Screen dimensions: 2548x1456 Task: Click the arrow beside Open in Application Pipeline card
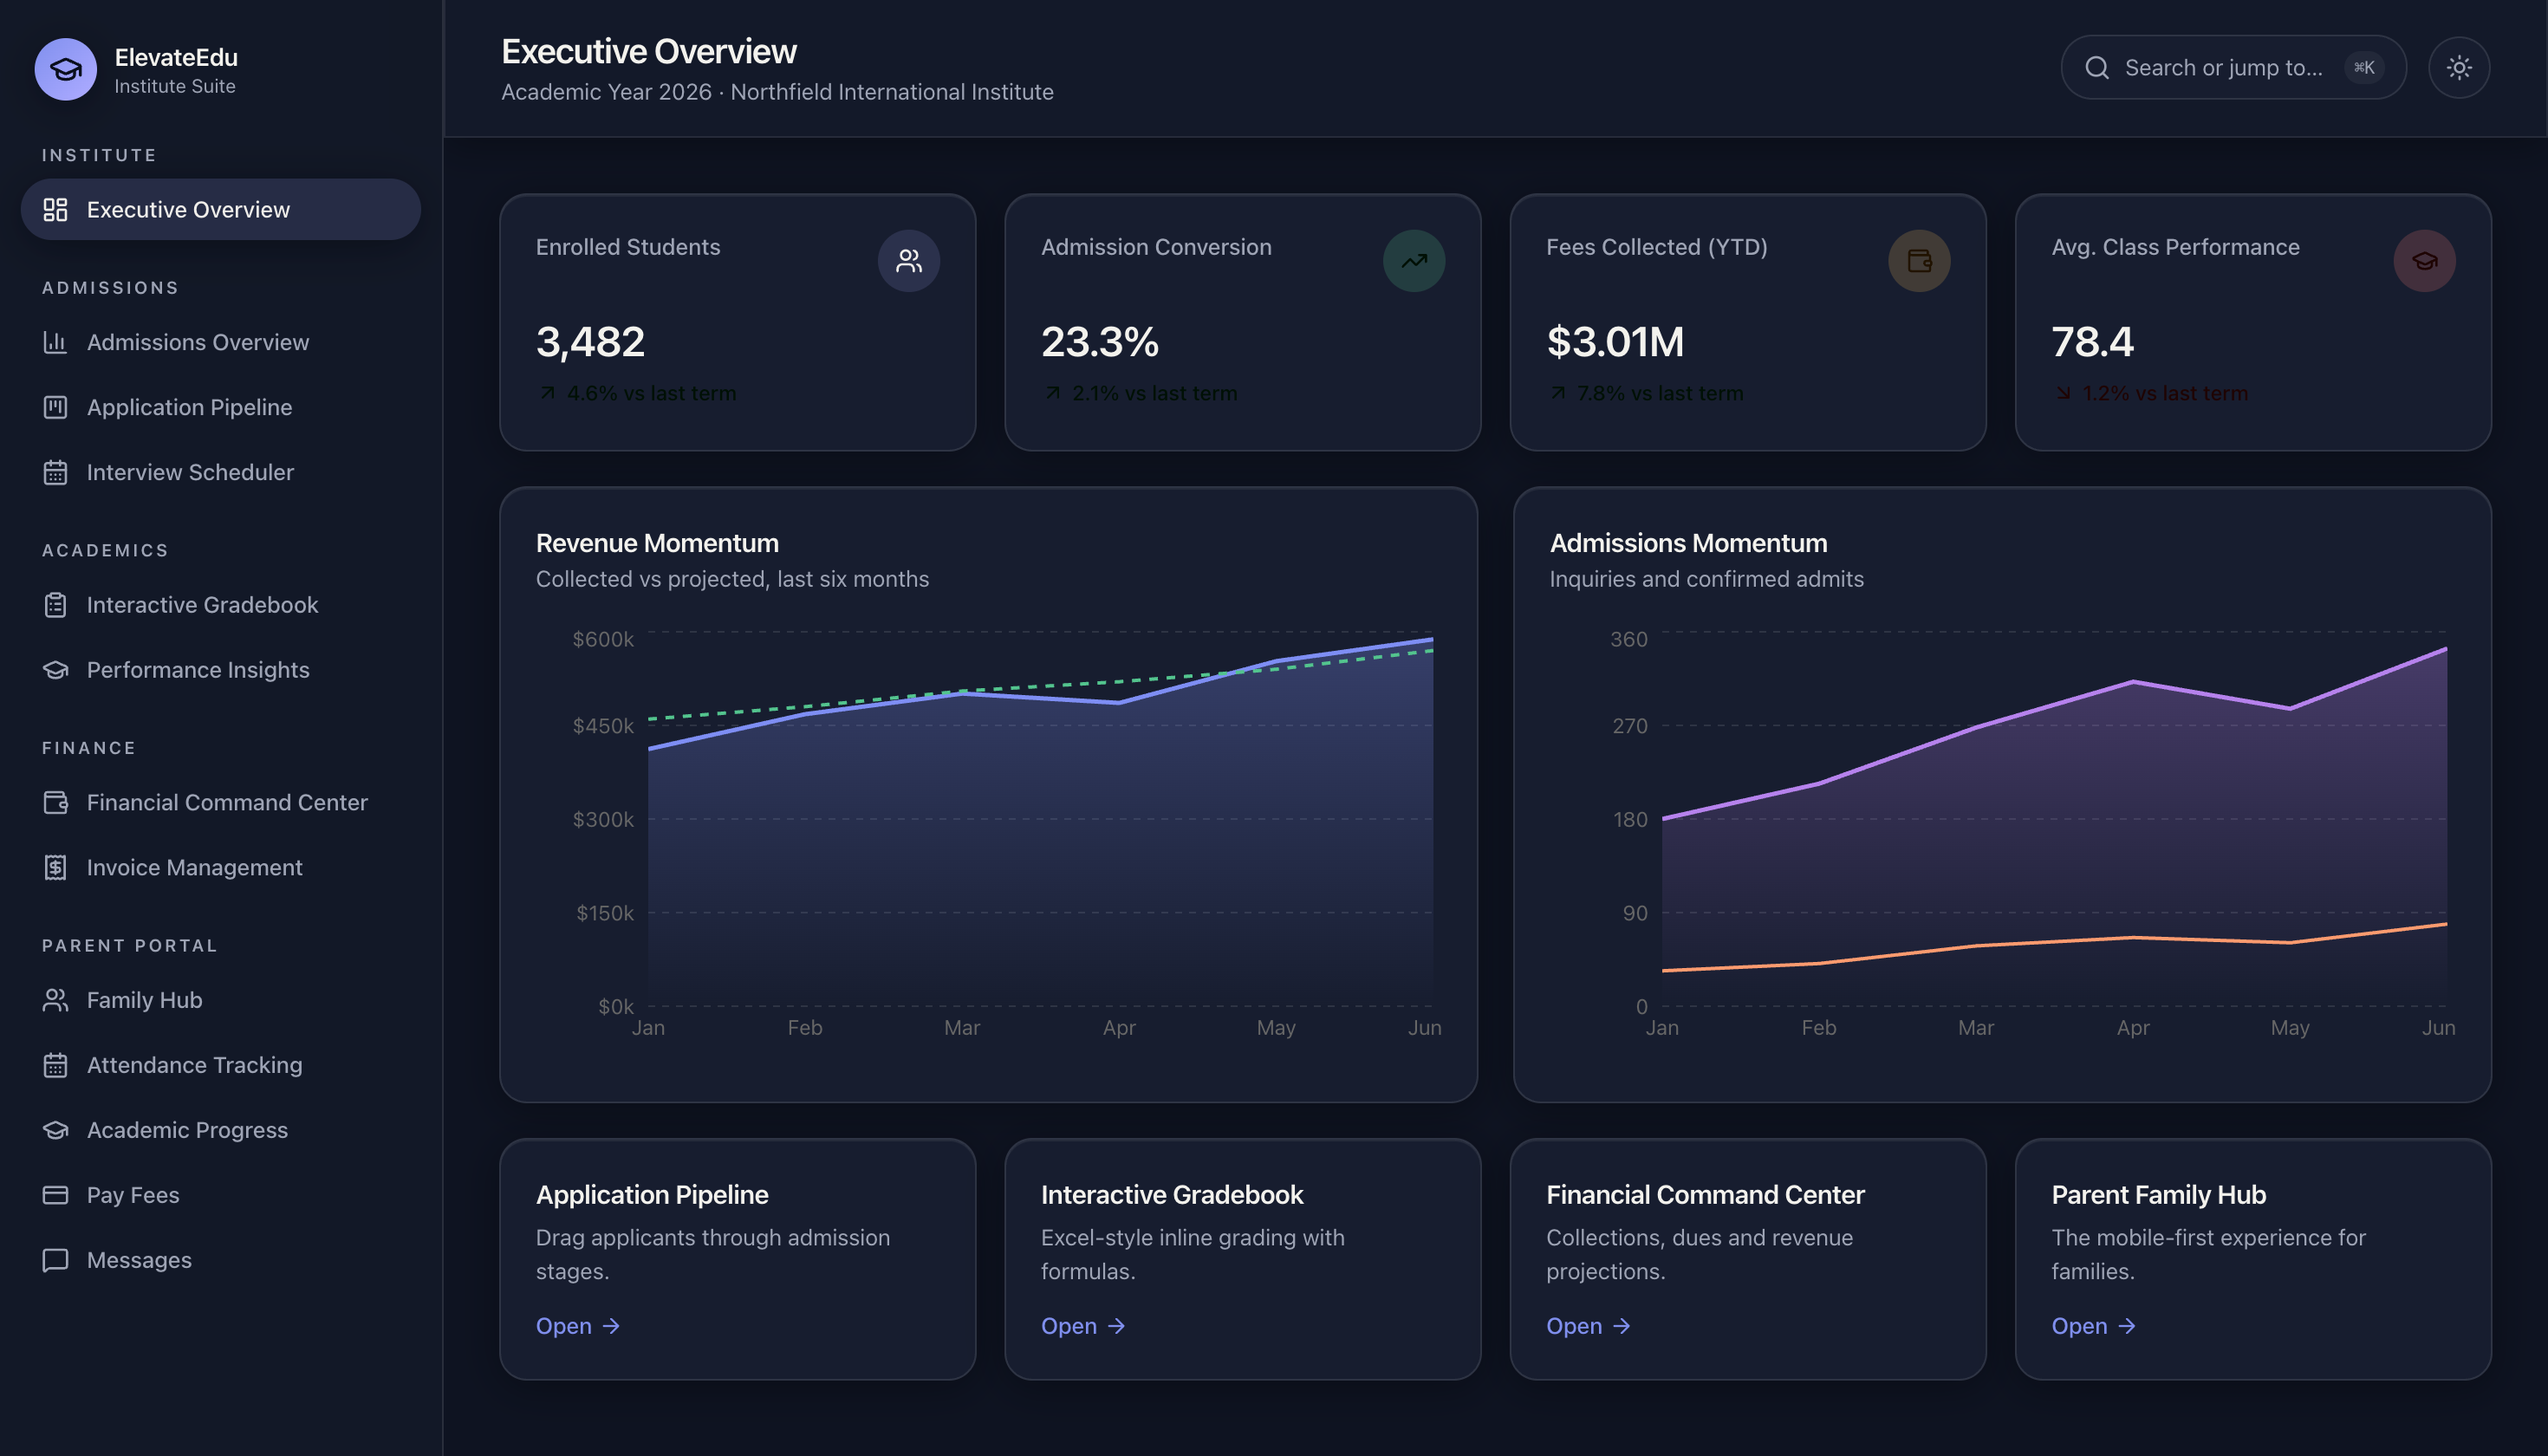(x=611, y=1326)
